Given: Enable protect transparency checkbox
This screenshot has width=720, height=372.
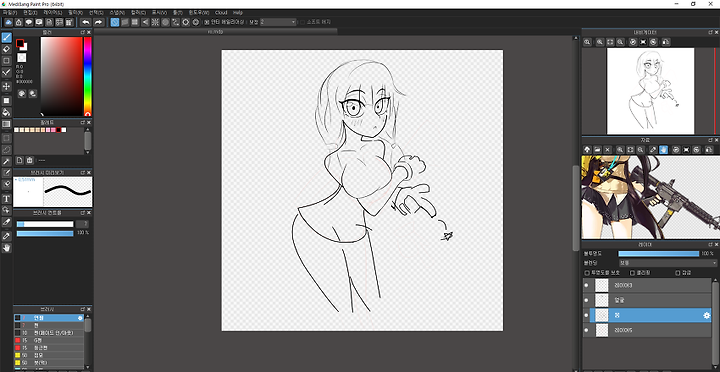Looking at the screenshot, I should [x=587, y=273].
